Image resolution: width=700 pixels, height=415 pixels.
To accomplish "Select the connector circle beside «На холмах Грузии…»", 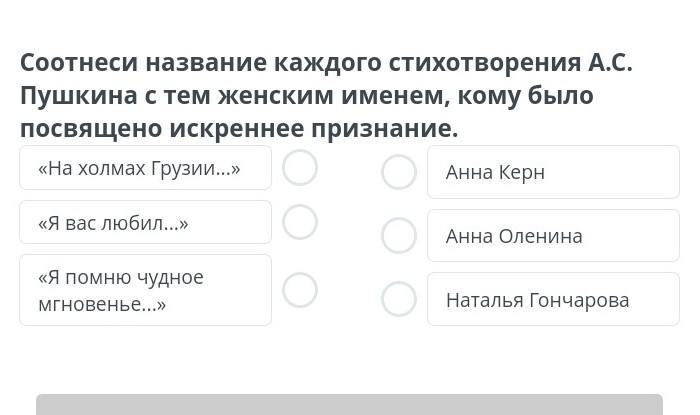I will point(300,168).
